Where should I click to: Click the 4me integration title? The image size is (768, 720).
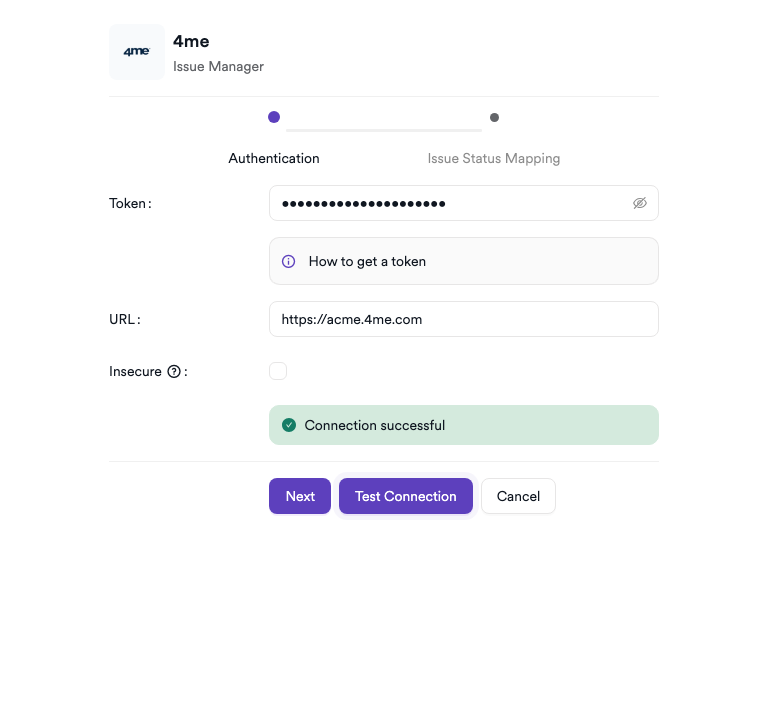pyautogui.click(x=191, y=42)
